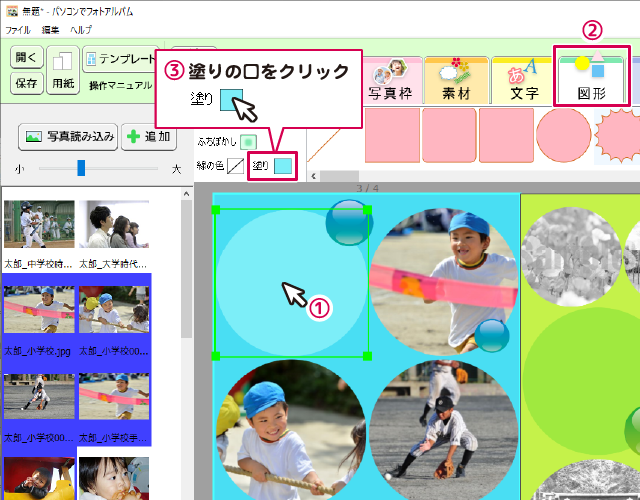Select the child on yellow toy thumbnail

click(x=39, y=478)
